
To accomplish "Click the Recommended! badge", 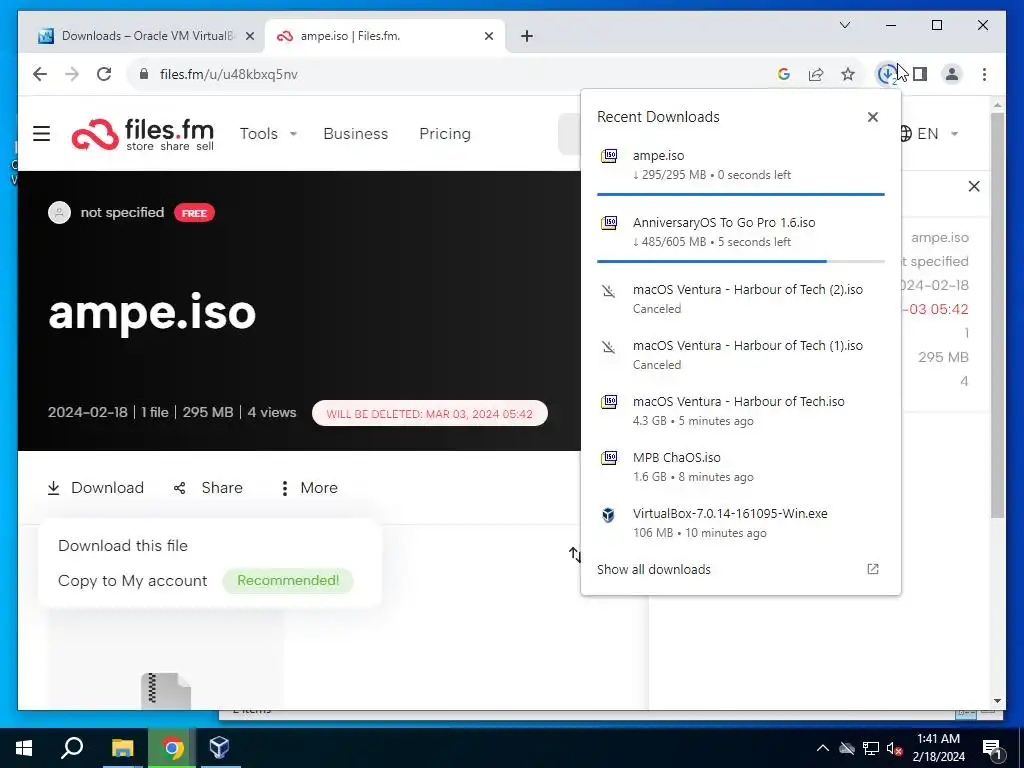I will (x=288, y=581).
